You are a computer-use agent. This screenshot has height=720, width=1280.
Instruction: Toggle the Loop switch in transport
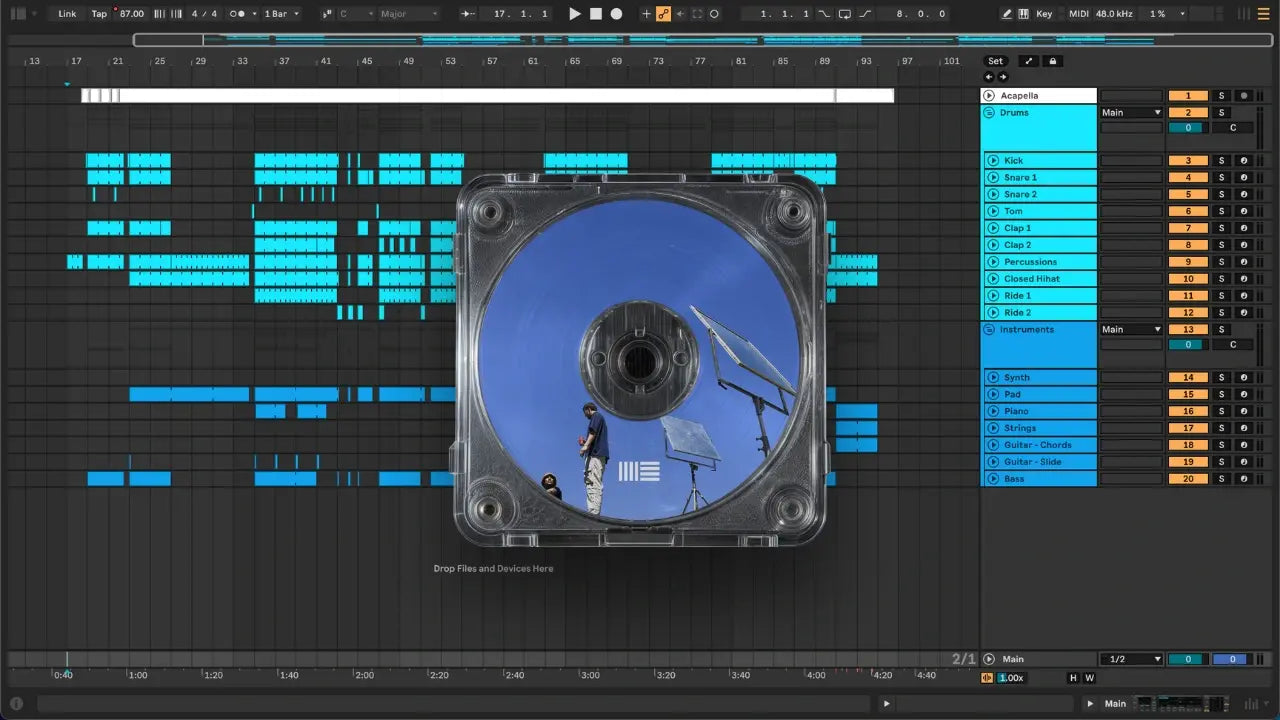[x=845, y=14]
